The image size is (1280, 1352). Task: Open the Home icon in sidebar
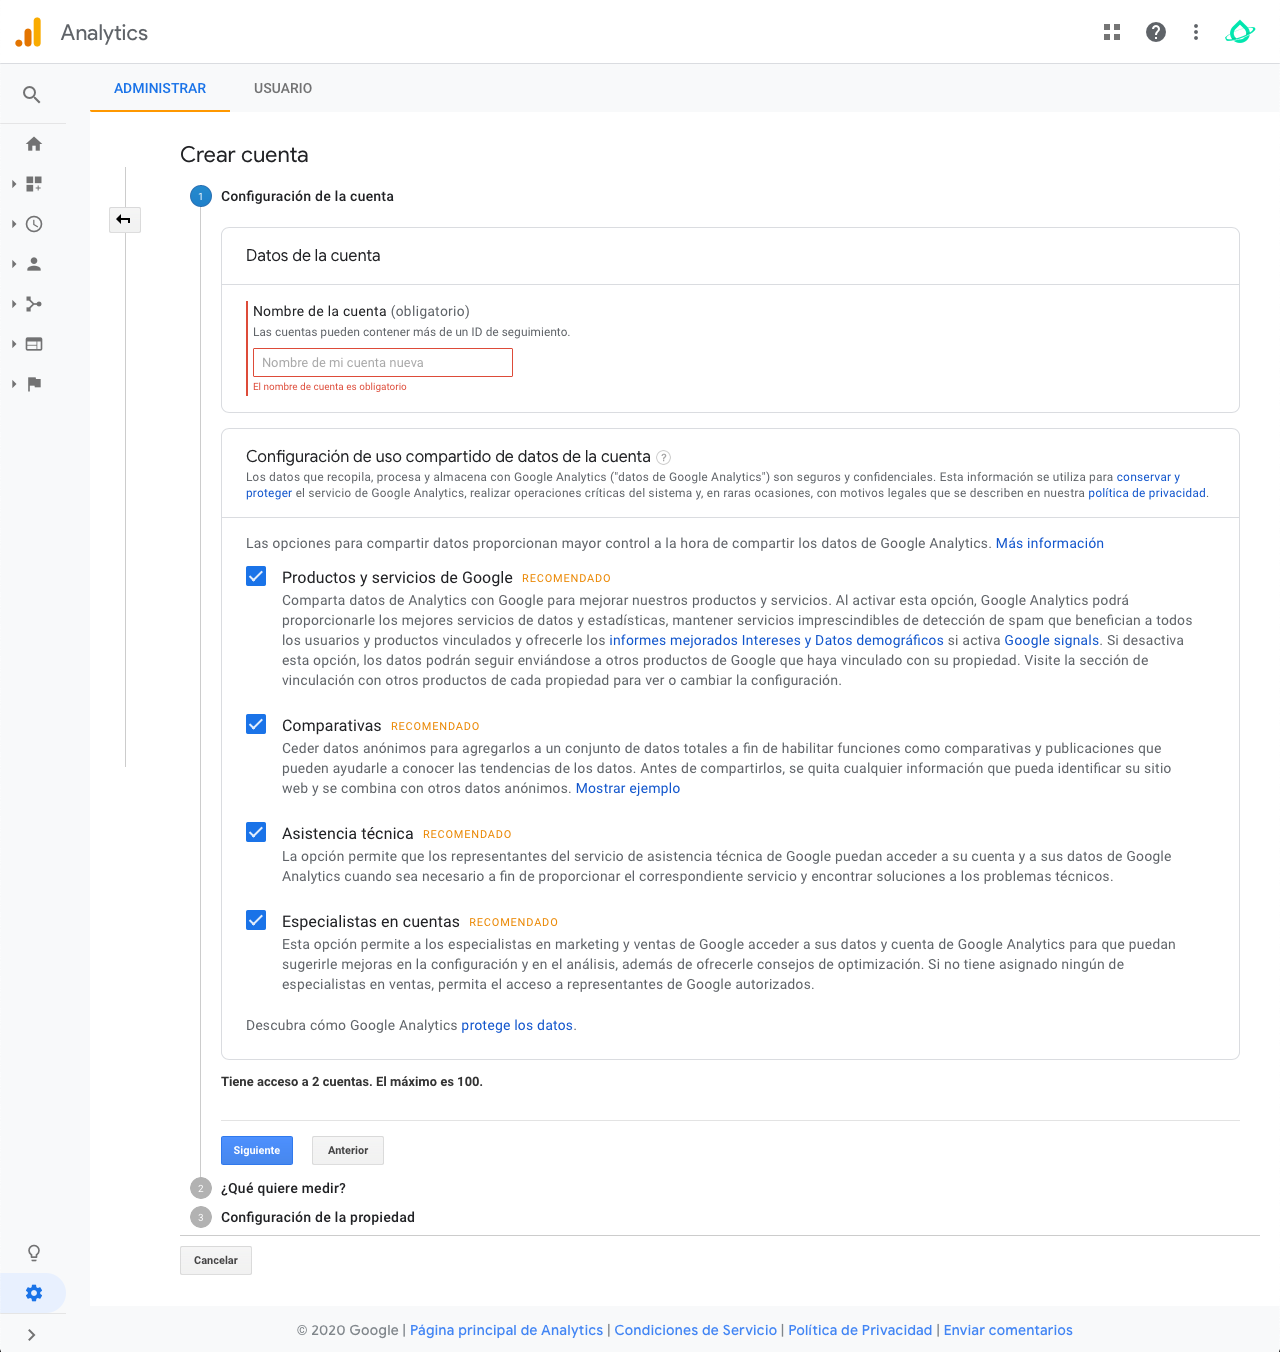coord(34,144)
